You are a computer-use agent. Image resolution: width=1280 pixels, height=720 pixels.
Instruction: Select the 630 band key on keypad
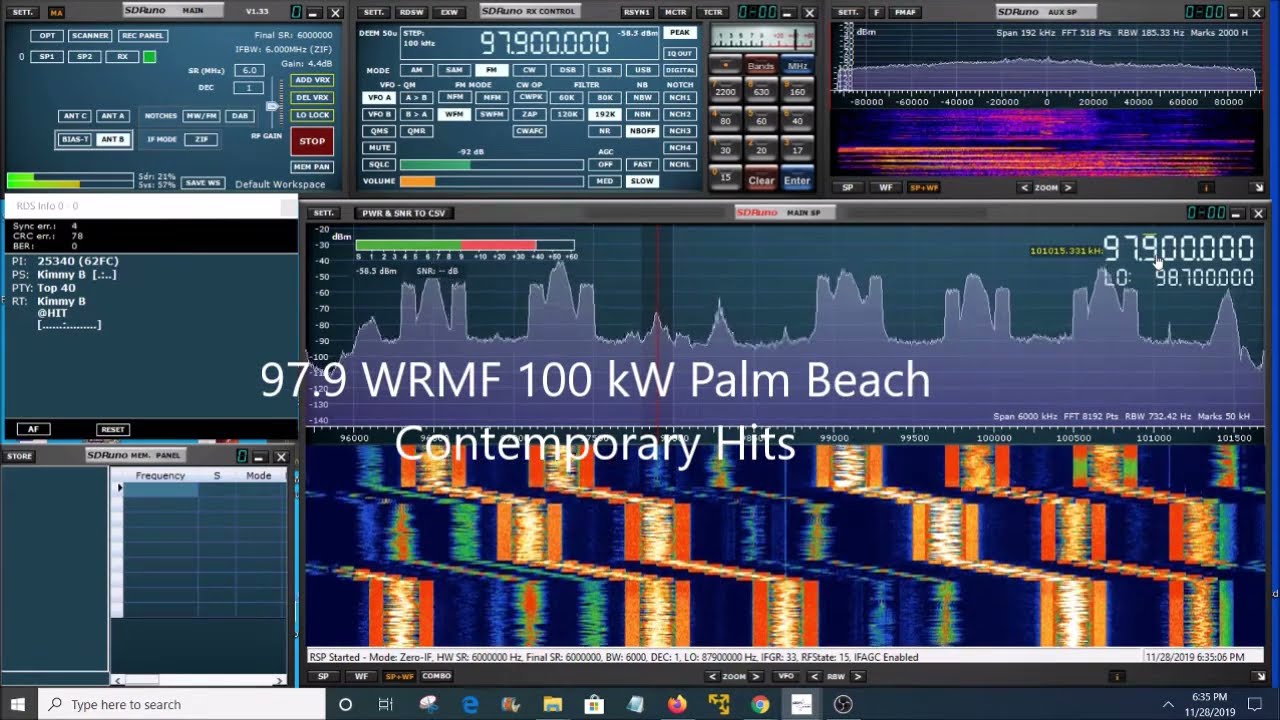761,92
